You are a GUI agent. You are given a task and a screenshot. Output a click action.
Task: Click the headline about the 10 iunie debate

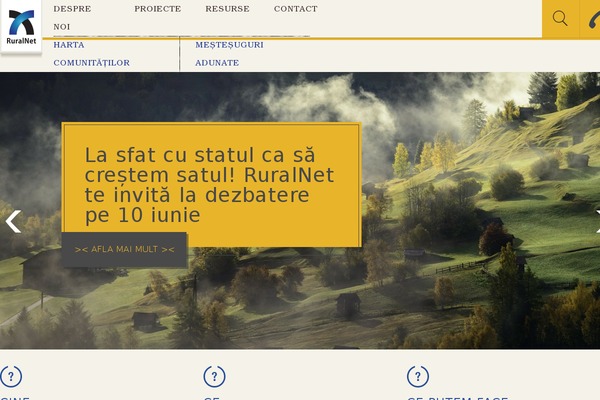209,185
